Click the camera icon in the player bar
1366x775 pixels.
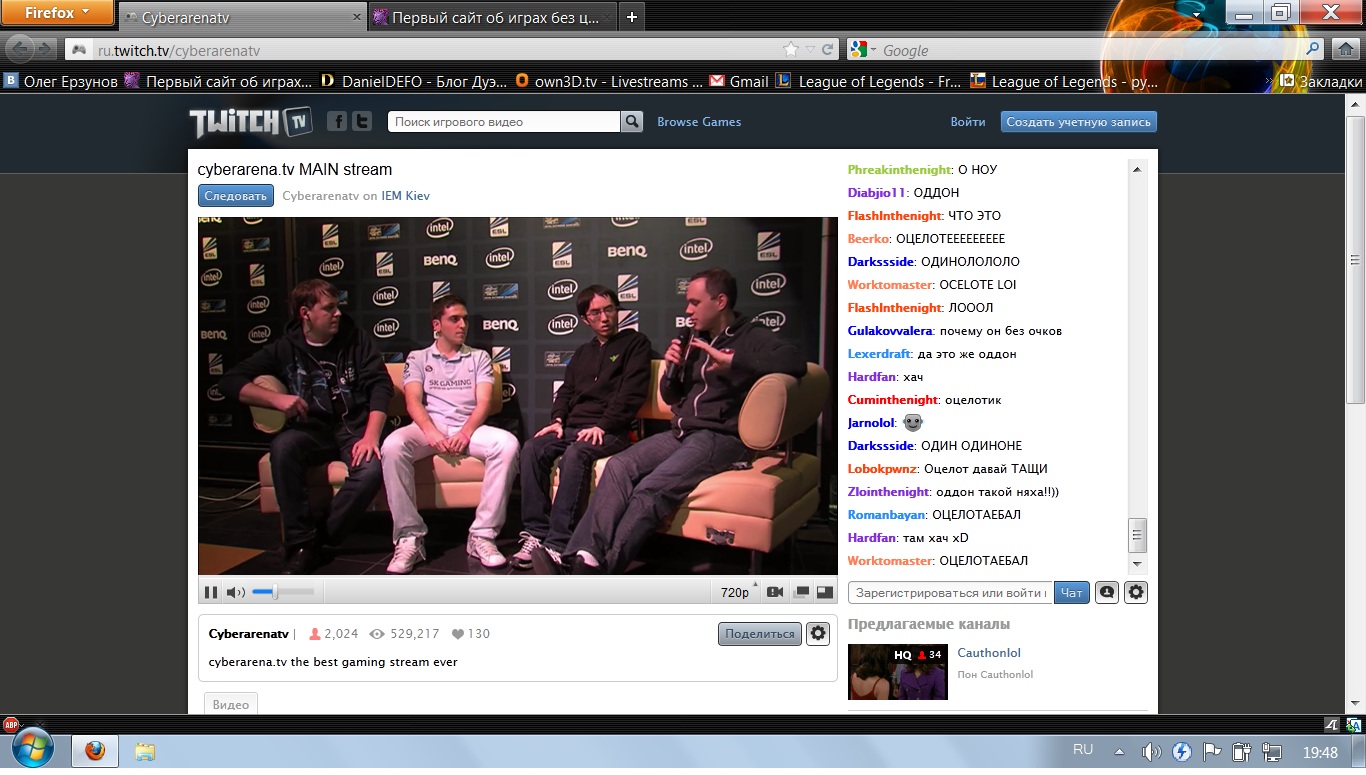pyautogui.click(x=774, y=592)
